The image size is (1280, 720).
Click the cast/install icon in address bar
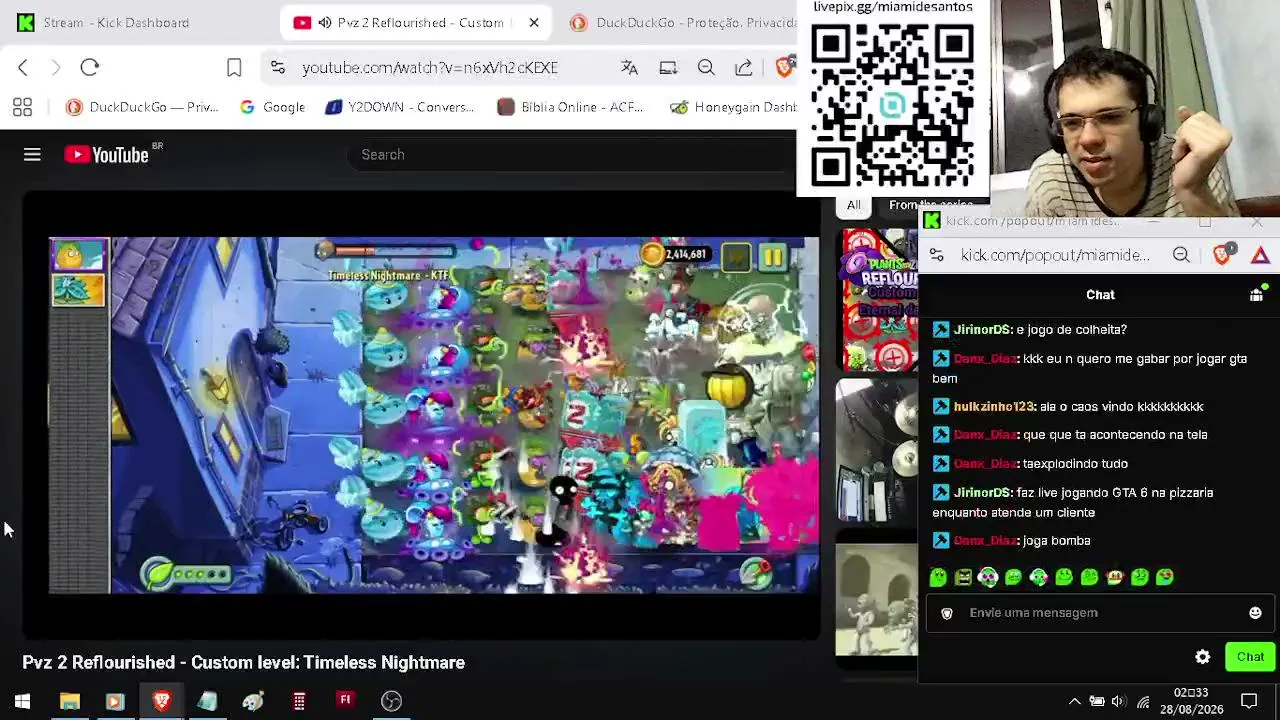(x=668, y=67)
